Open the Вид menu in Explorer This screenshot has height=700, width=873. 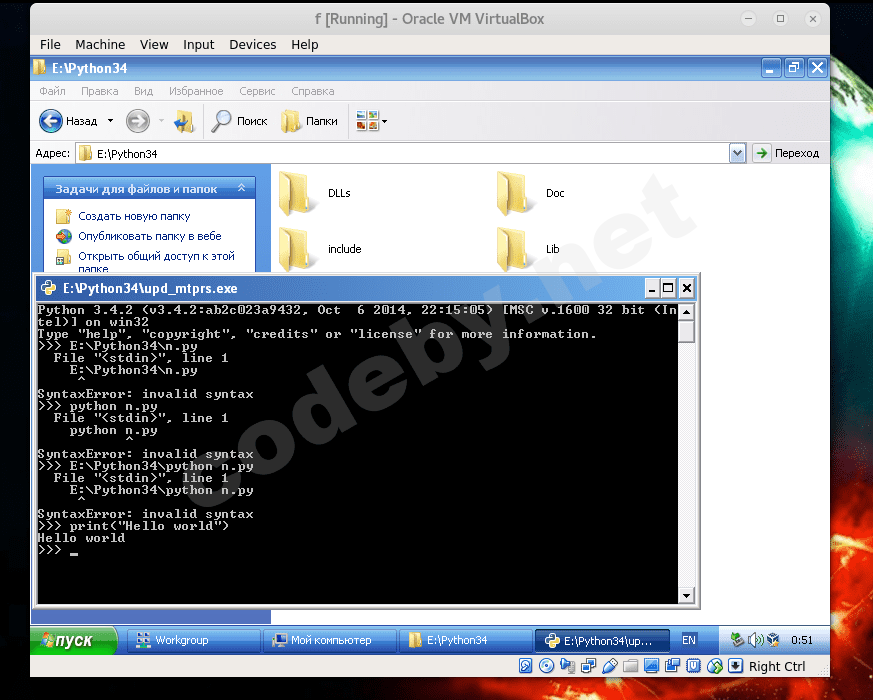click(144, 91)
